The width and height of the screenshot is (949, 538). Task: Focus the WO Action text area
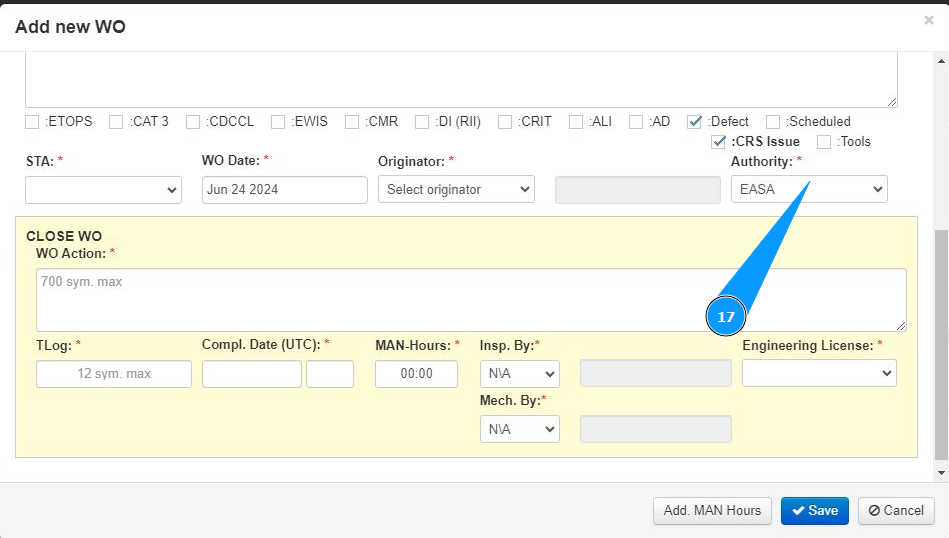click(471, 299)
